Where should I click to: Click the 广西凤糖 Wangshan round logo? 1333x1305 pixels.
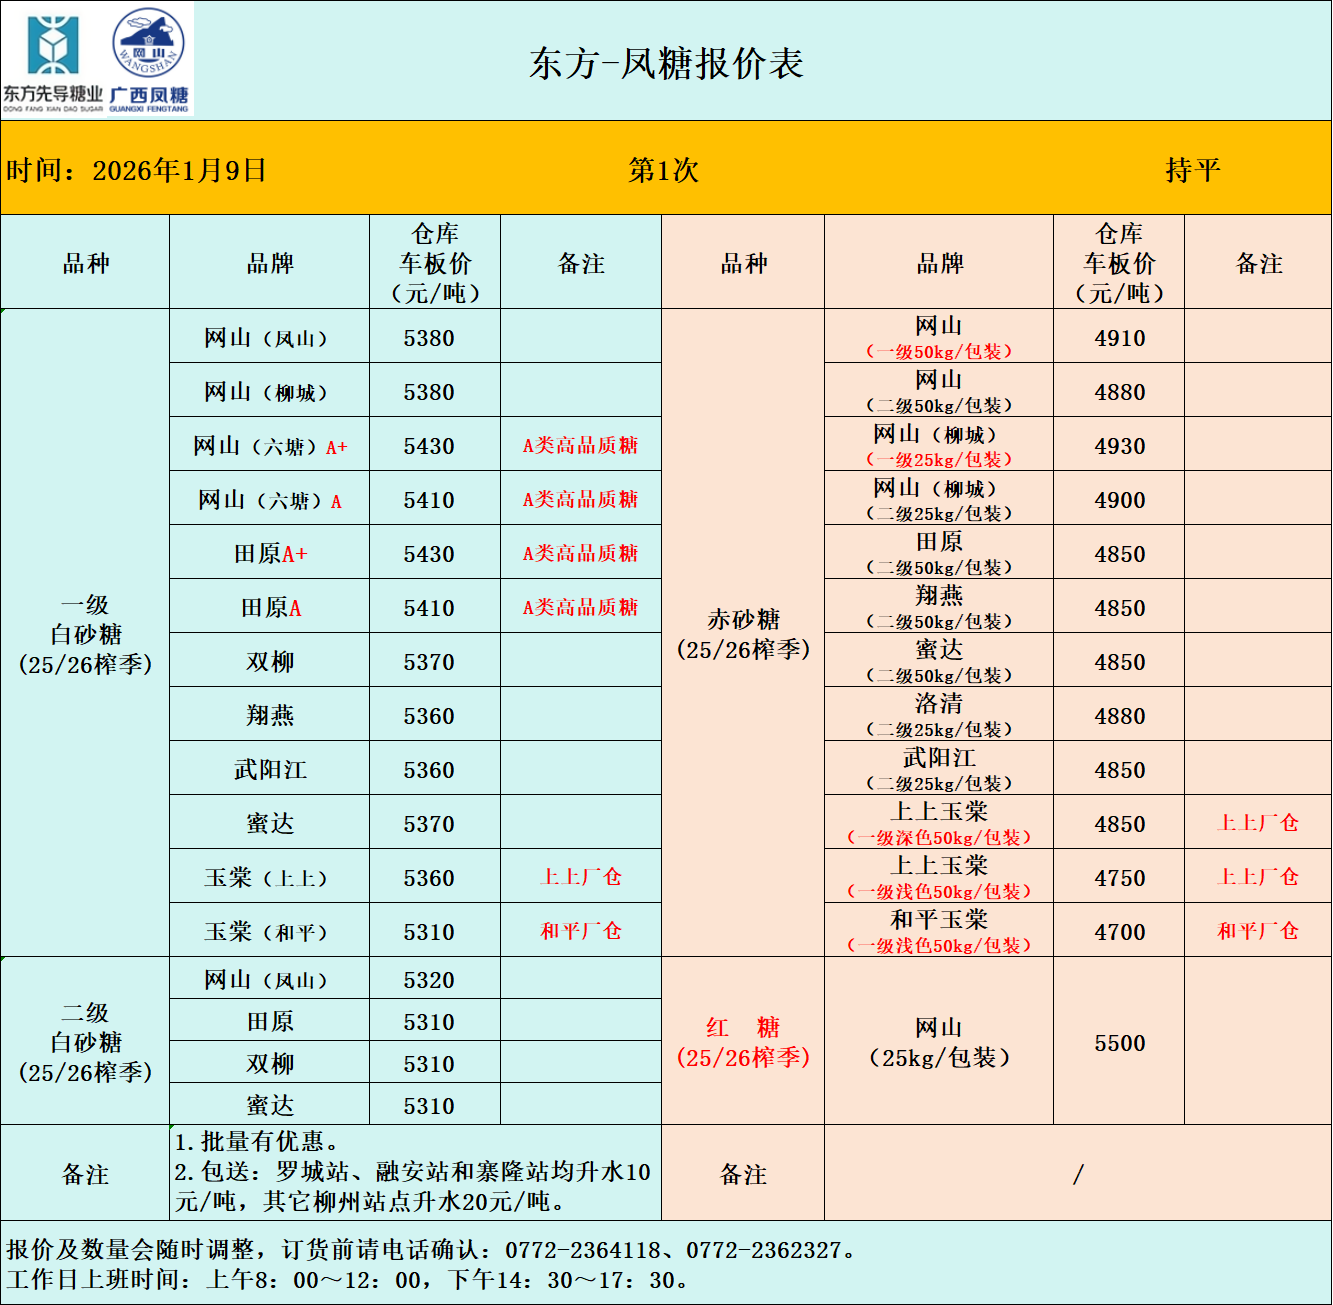tap(149, 58)
